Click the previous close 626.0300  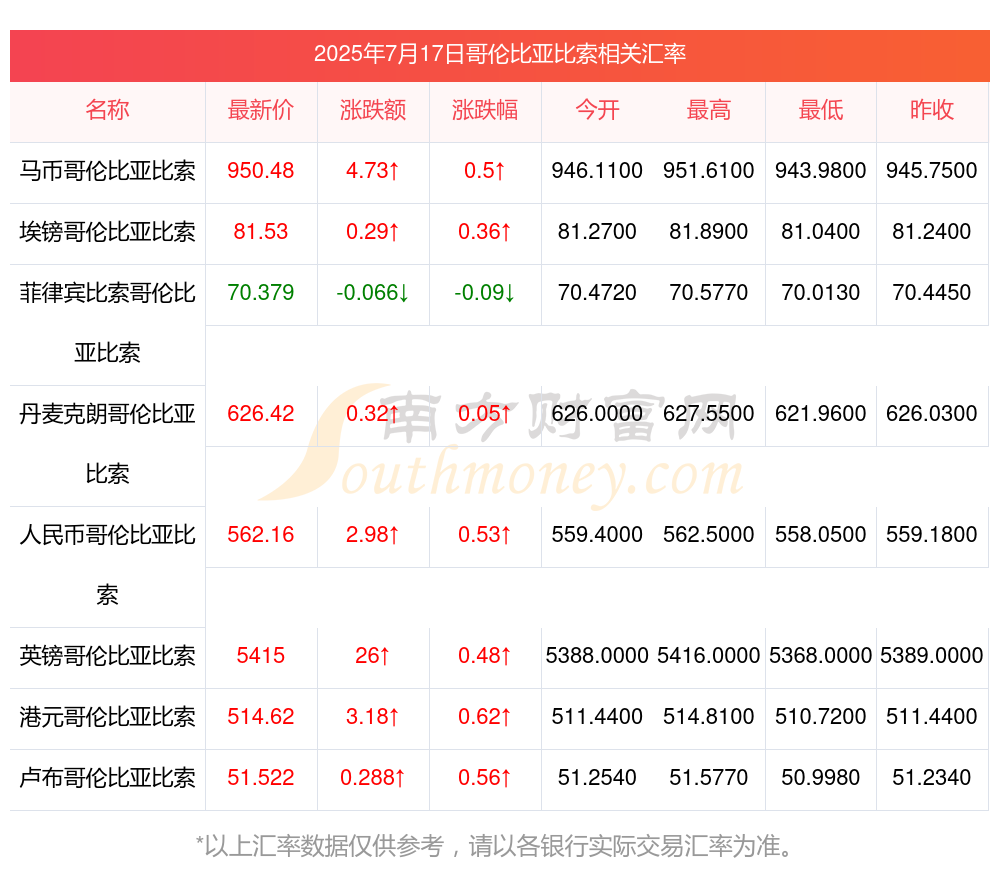(932, 413)
